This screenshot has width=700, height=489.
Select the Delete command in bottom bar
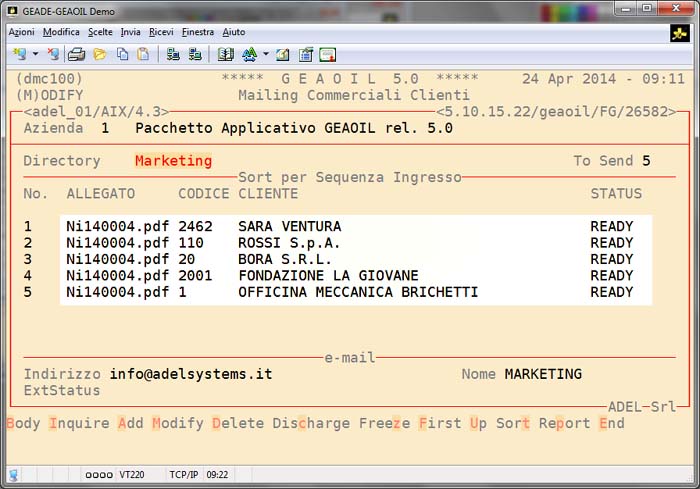click(x=237, y=423)
